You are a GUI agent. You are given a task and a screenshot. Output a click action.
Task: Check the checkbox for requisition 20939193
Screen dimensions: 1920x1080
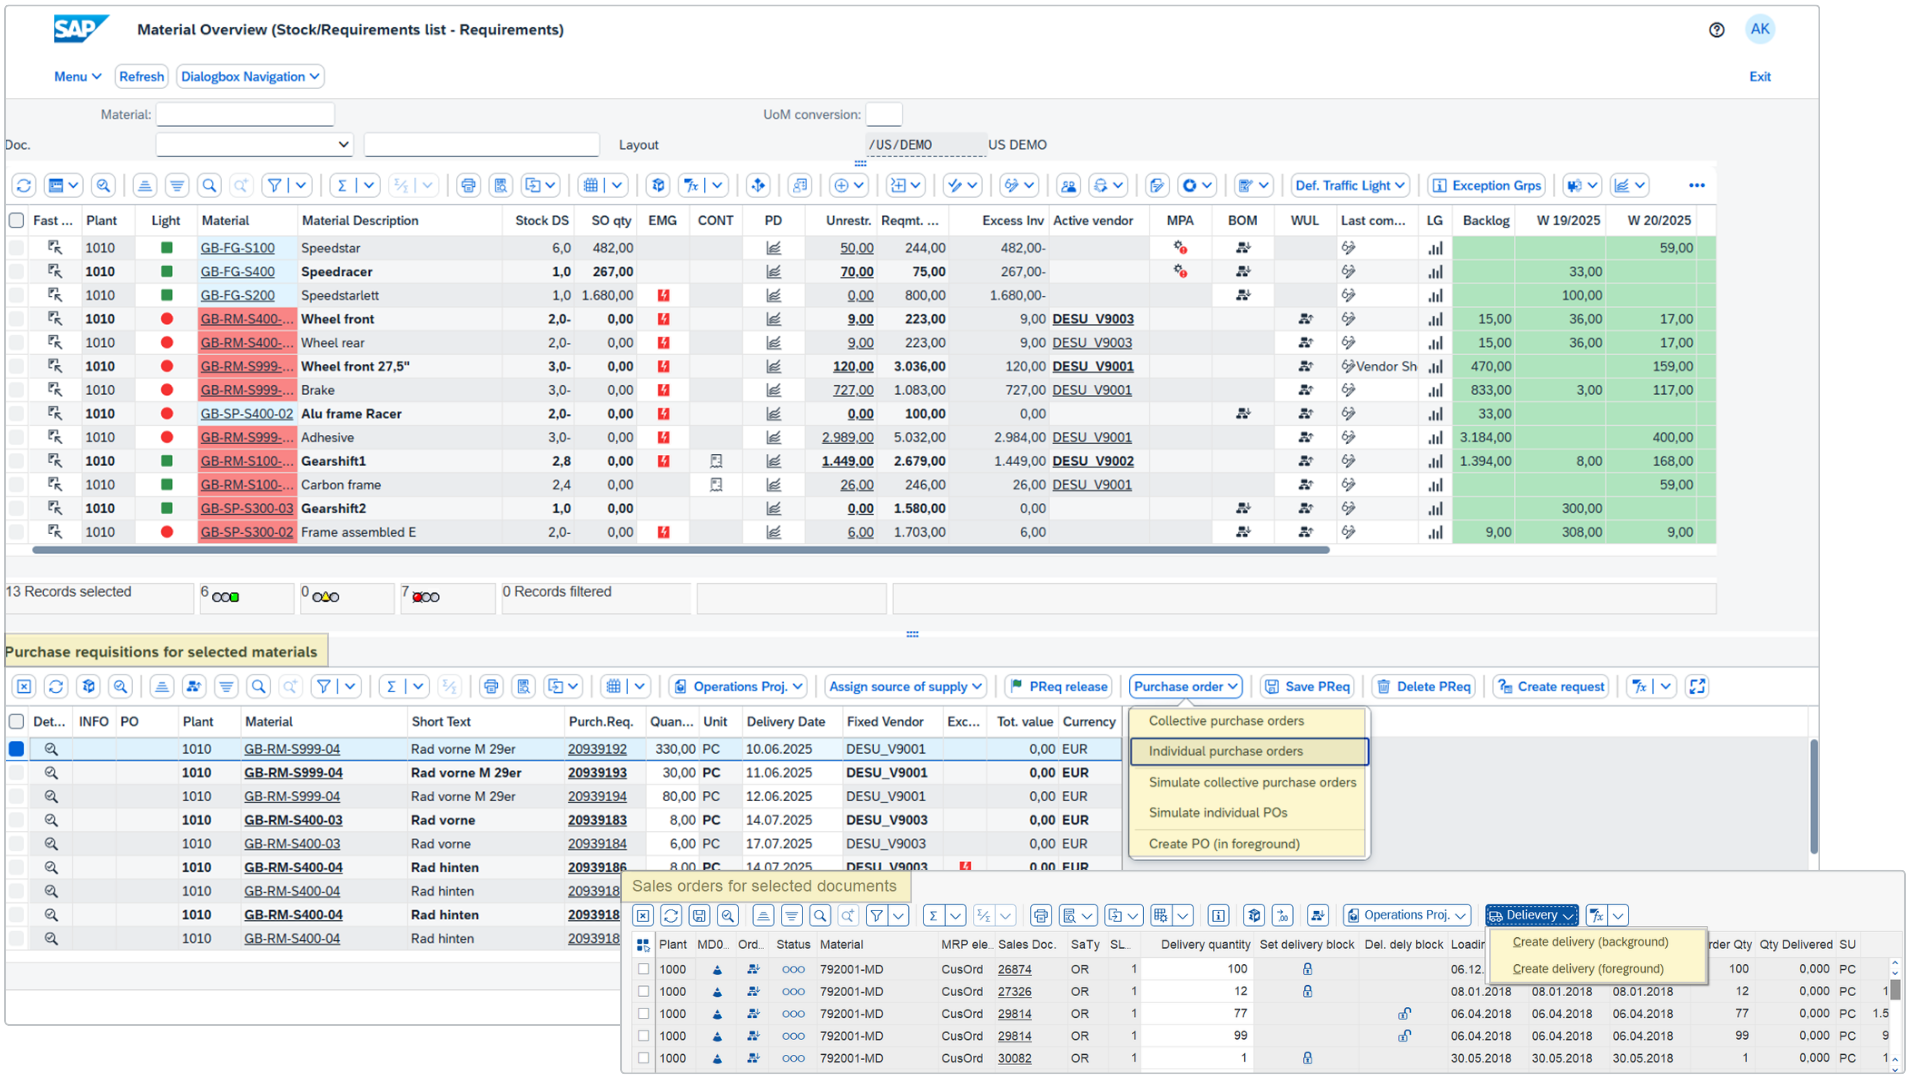pyautogui.click(x=16, y=772)
